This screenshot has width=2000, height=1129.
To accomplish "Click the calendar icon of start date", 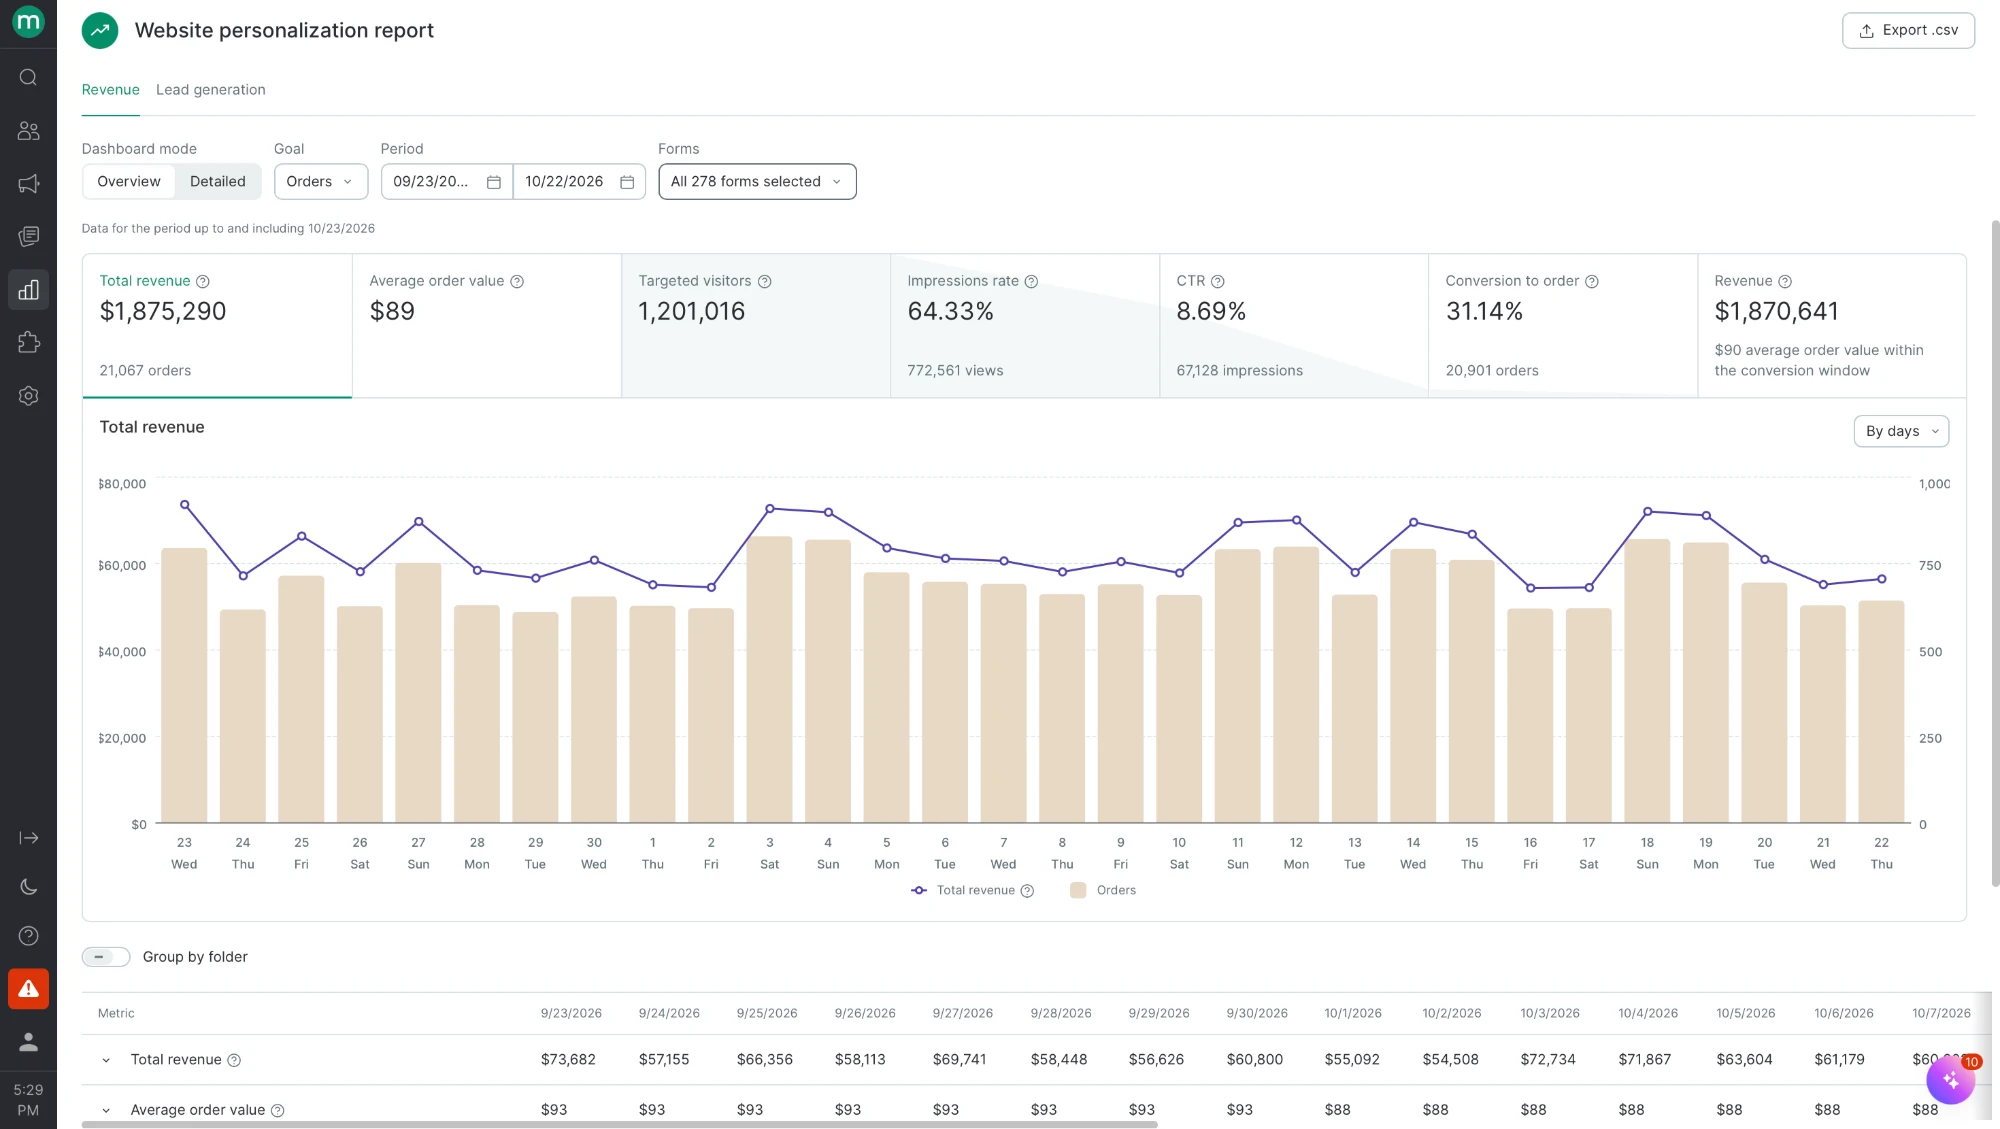I will click(494, 182).
